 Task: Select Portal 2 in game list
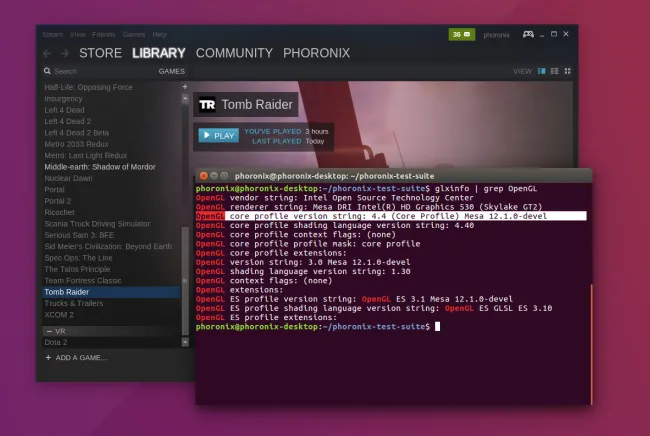58,201
